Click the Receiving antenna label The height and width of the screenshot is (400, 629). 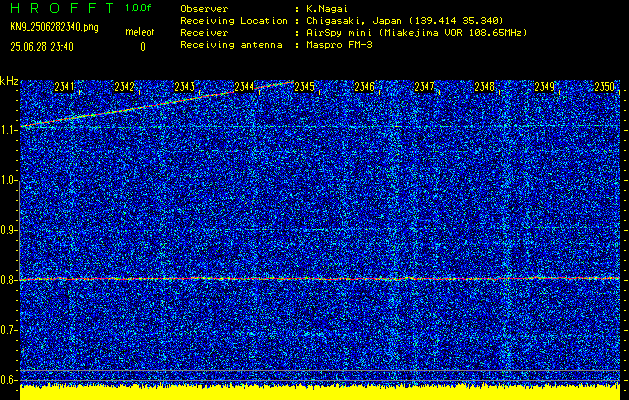[x=231, y=45]
